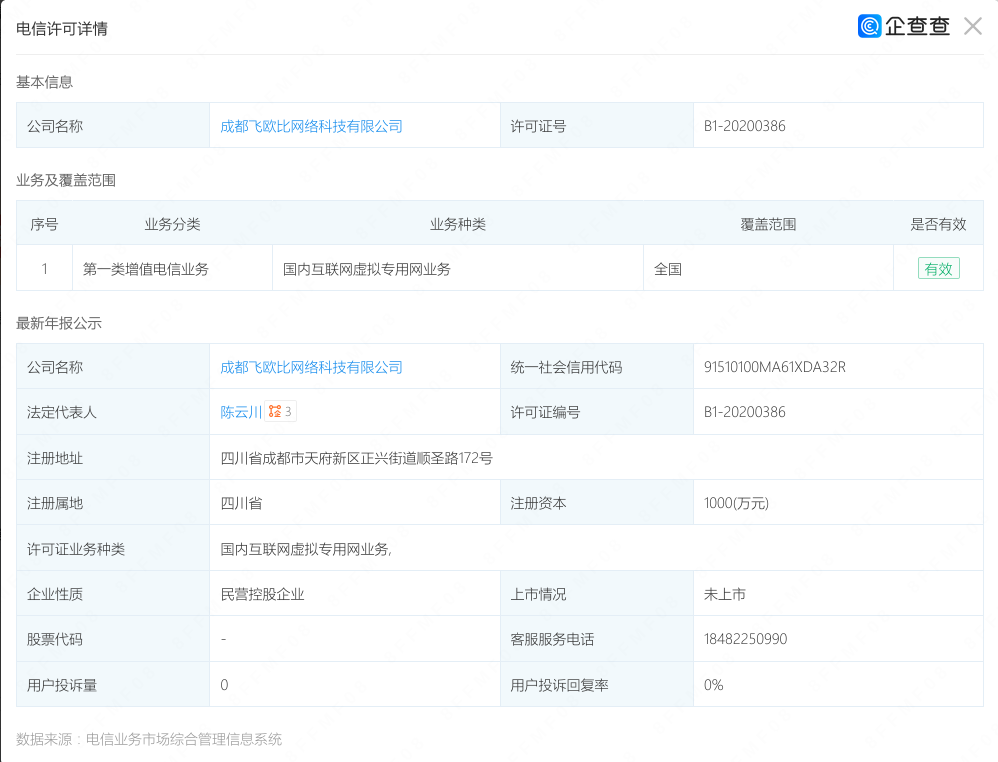
Task: Click customer service phone 18482250990
Action: 745,639
